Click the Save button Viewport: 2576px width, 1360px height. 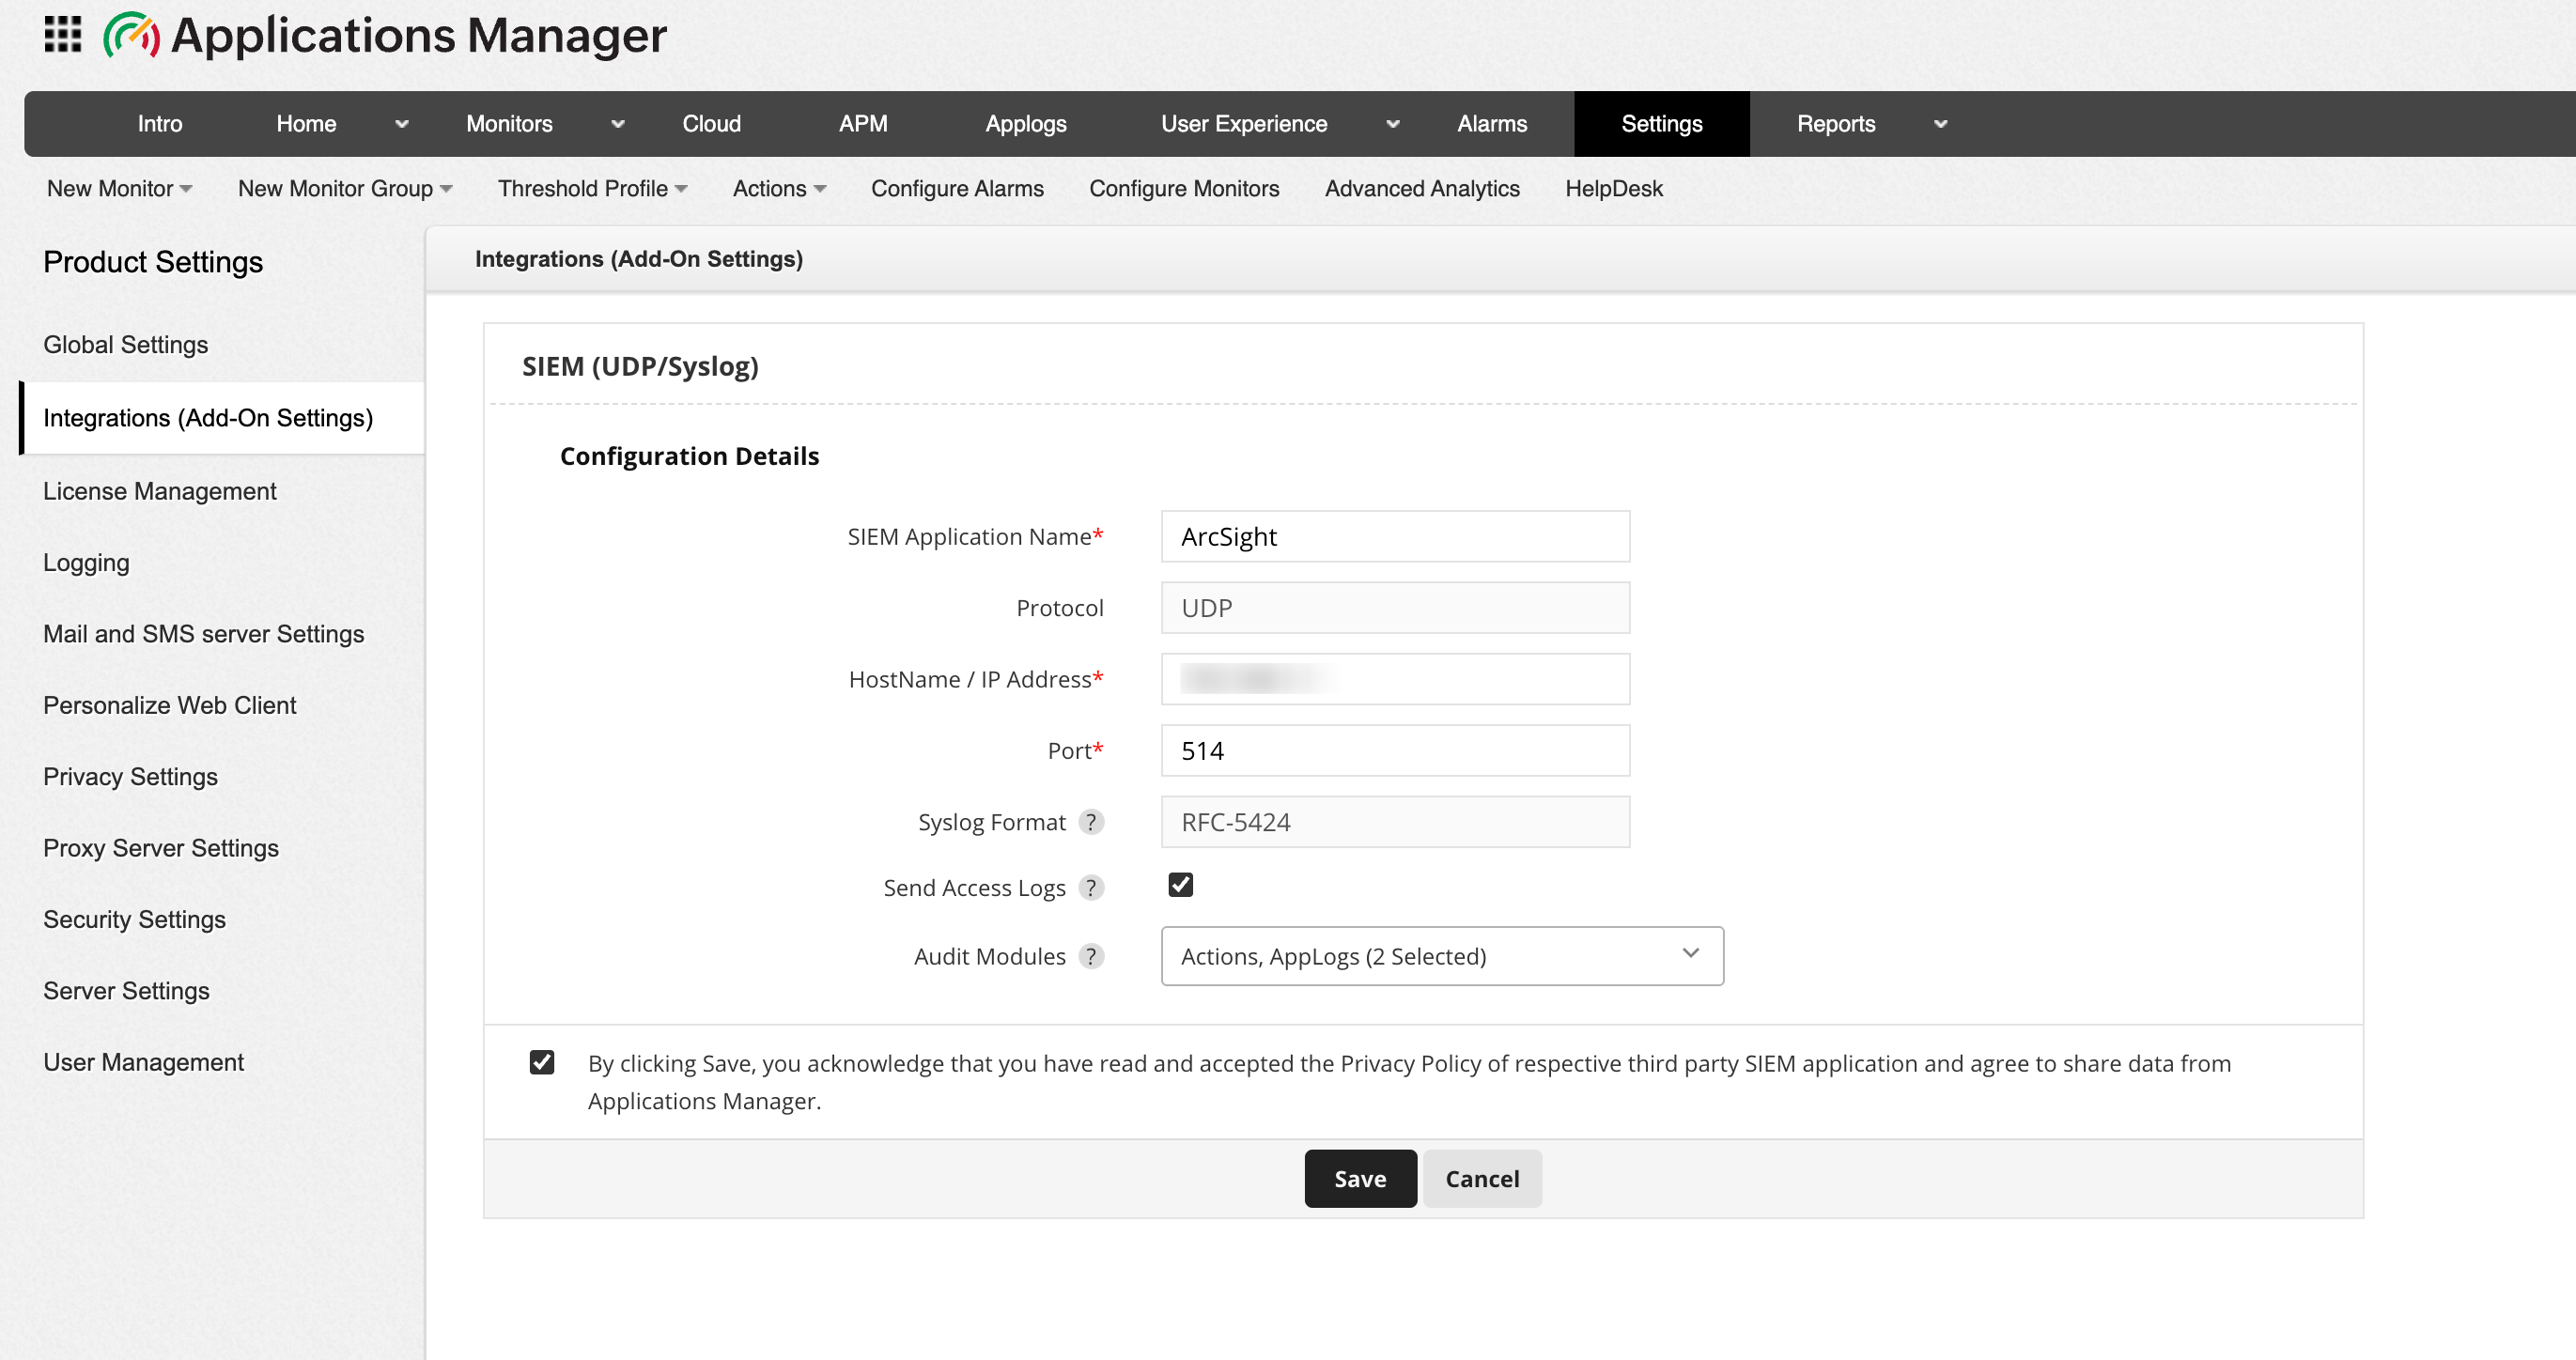[1359, 1179]
